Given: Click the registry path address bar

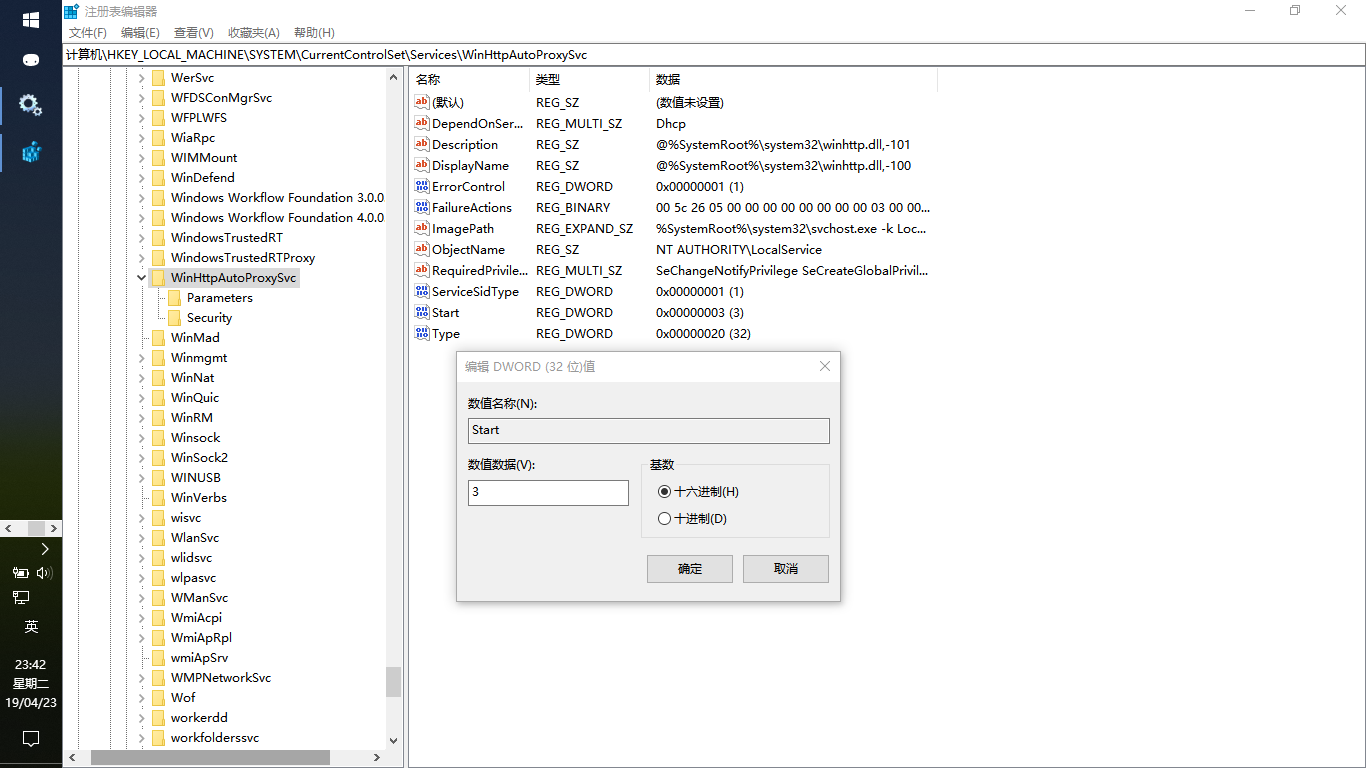Looking at the screenshot, I should [714, 55].
